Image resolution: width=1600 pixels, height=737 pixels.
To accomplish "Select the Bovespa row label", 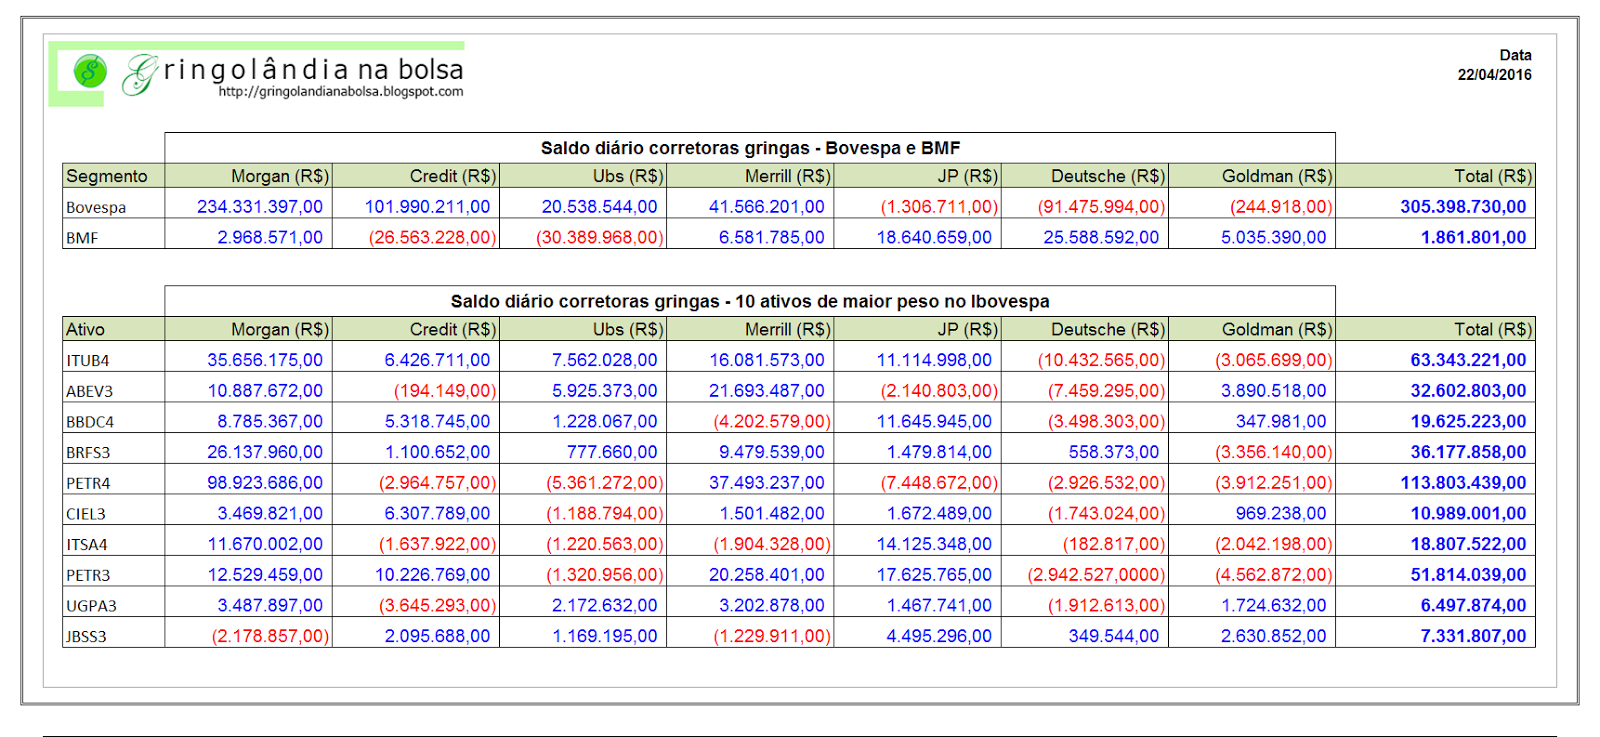I will pos(96,208).
